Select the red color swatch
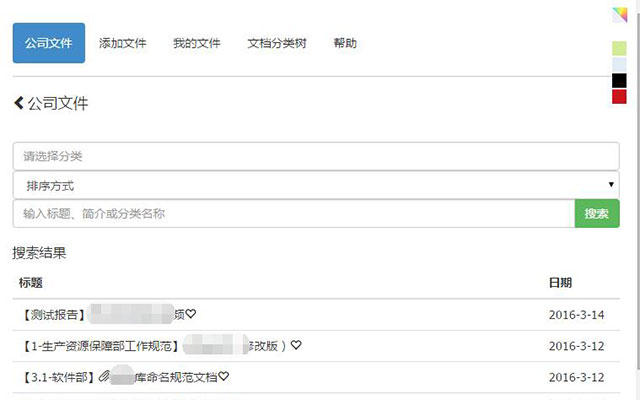This screenshot has height=400, width=640. [619, 97]
